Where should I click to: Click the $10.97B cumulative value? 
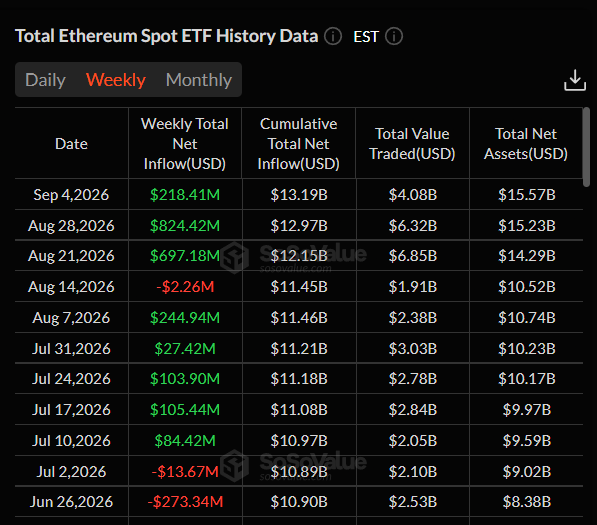(299, 440)
